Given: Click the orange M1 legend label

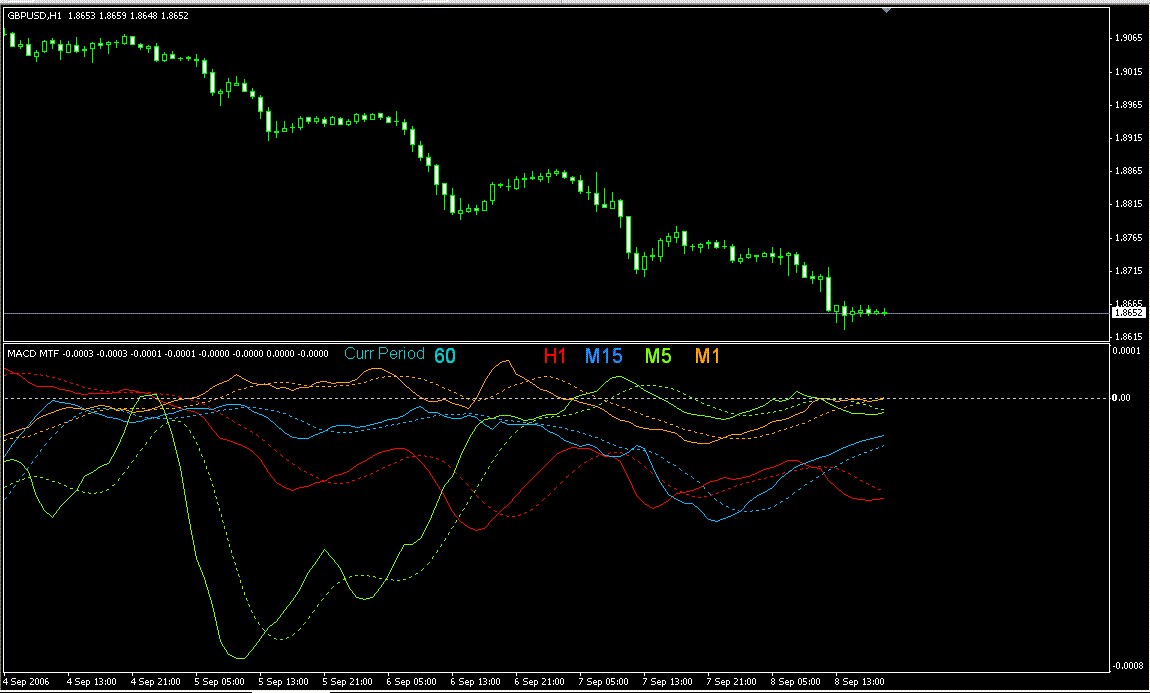Looking at the screenshot, I should tap(708, 356).
